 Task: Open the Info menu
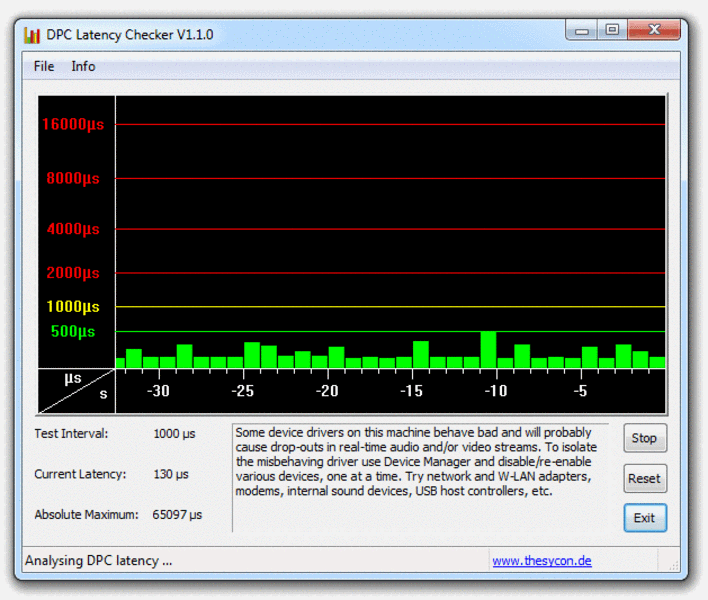click(83, 66)
